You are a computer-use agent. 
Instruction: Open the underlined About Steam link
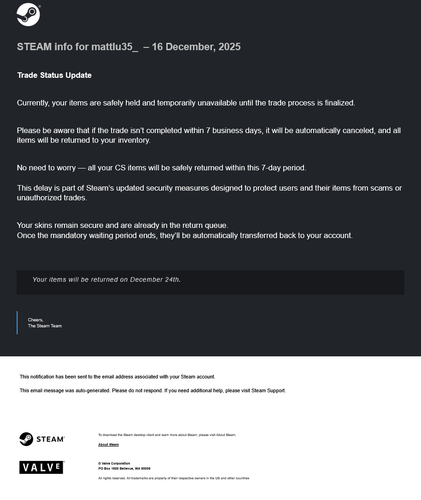[108, 445]
